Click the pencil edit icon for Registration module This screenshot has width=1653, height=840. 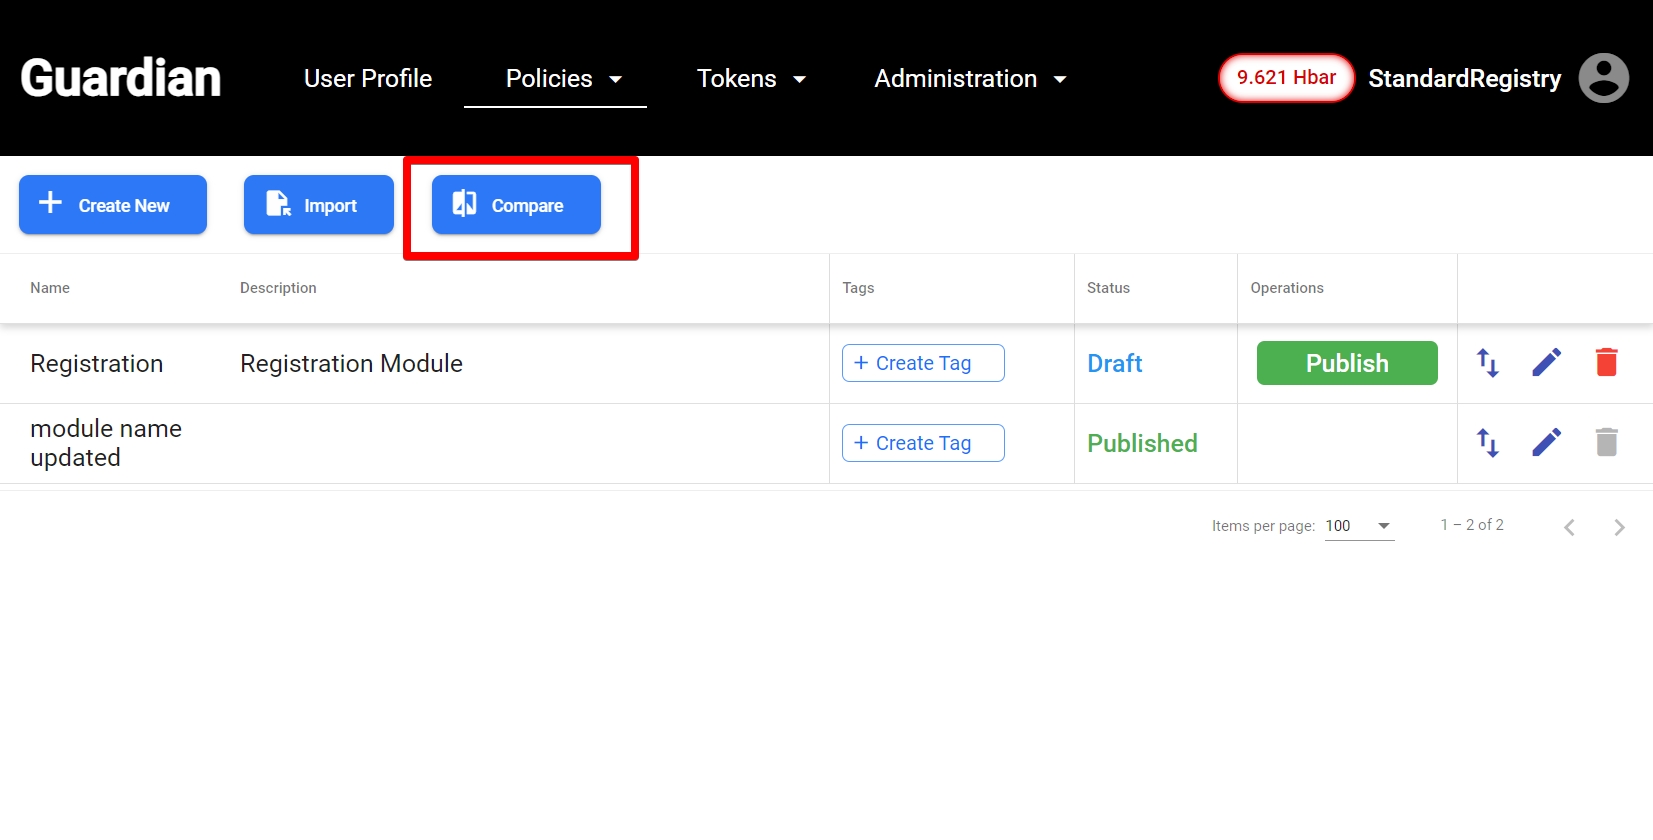(x=1546, y=363)
